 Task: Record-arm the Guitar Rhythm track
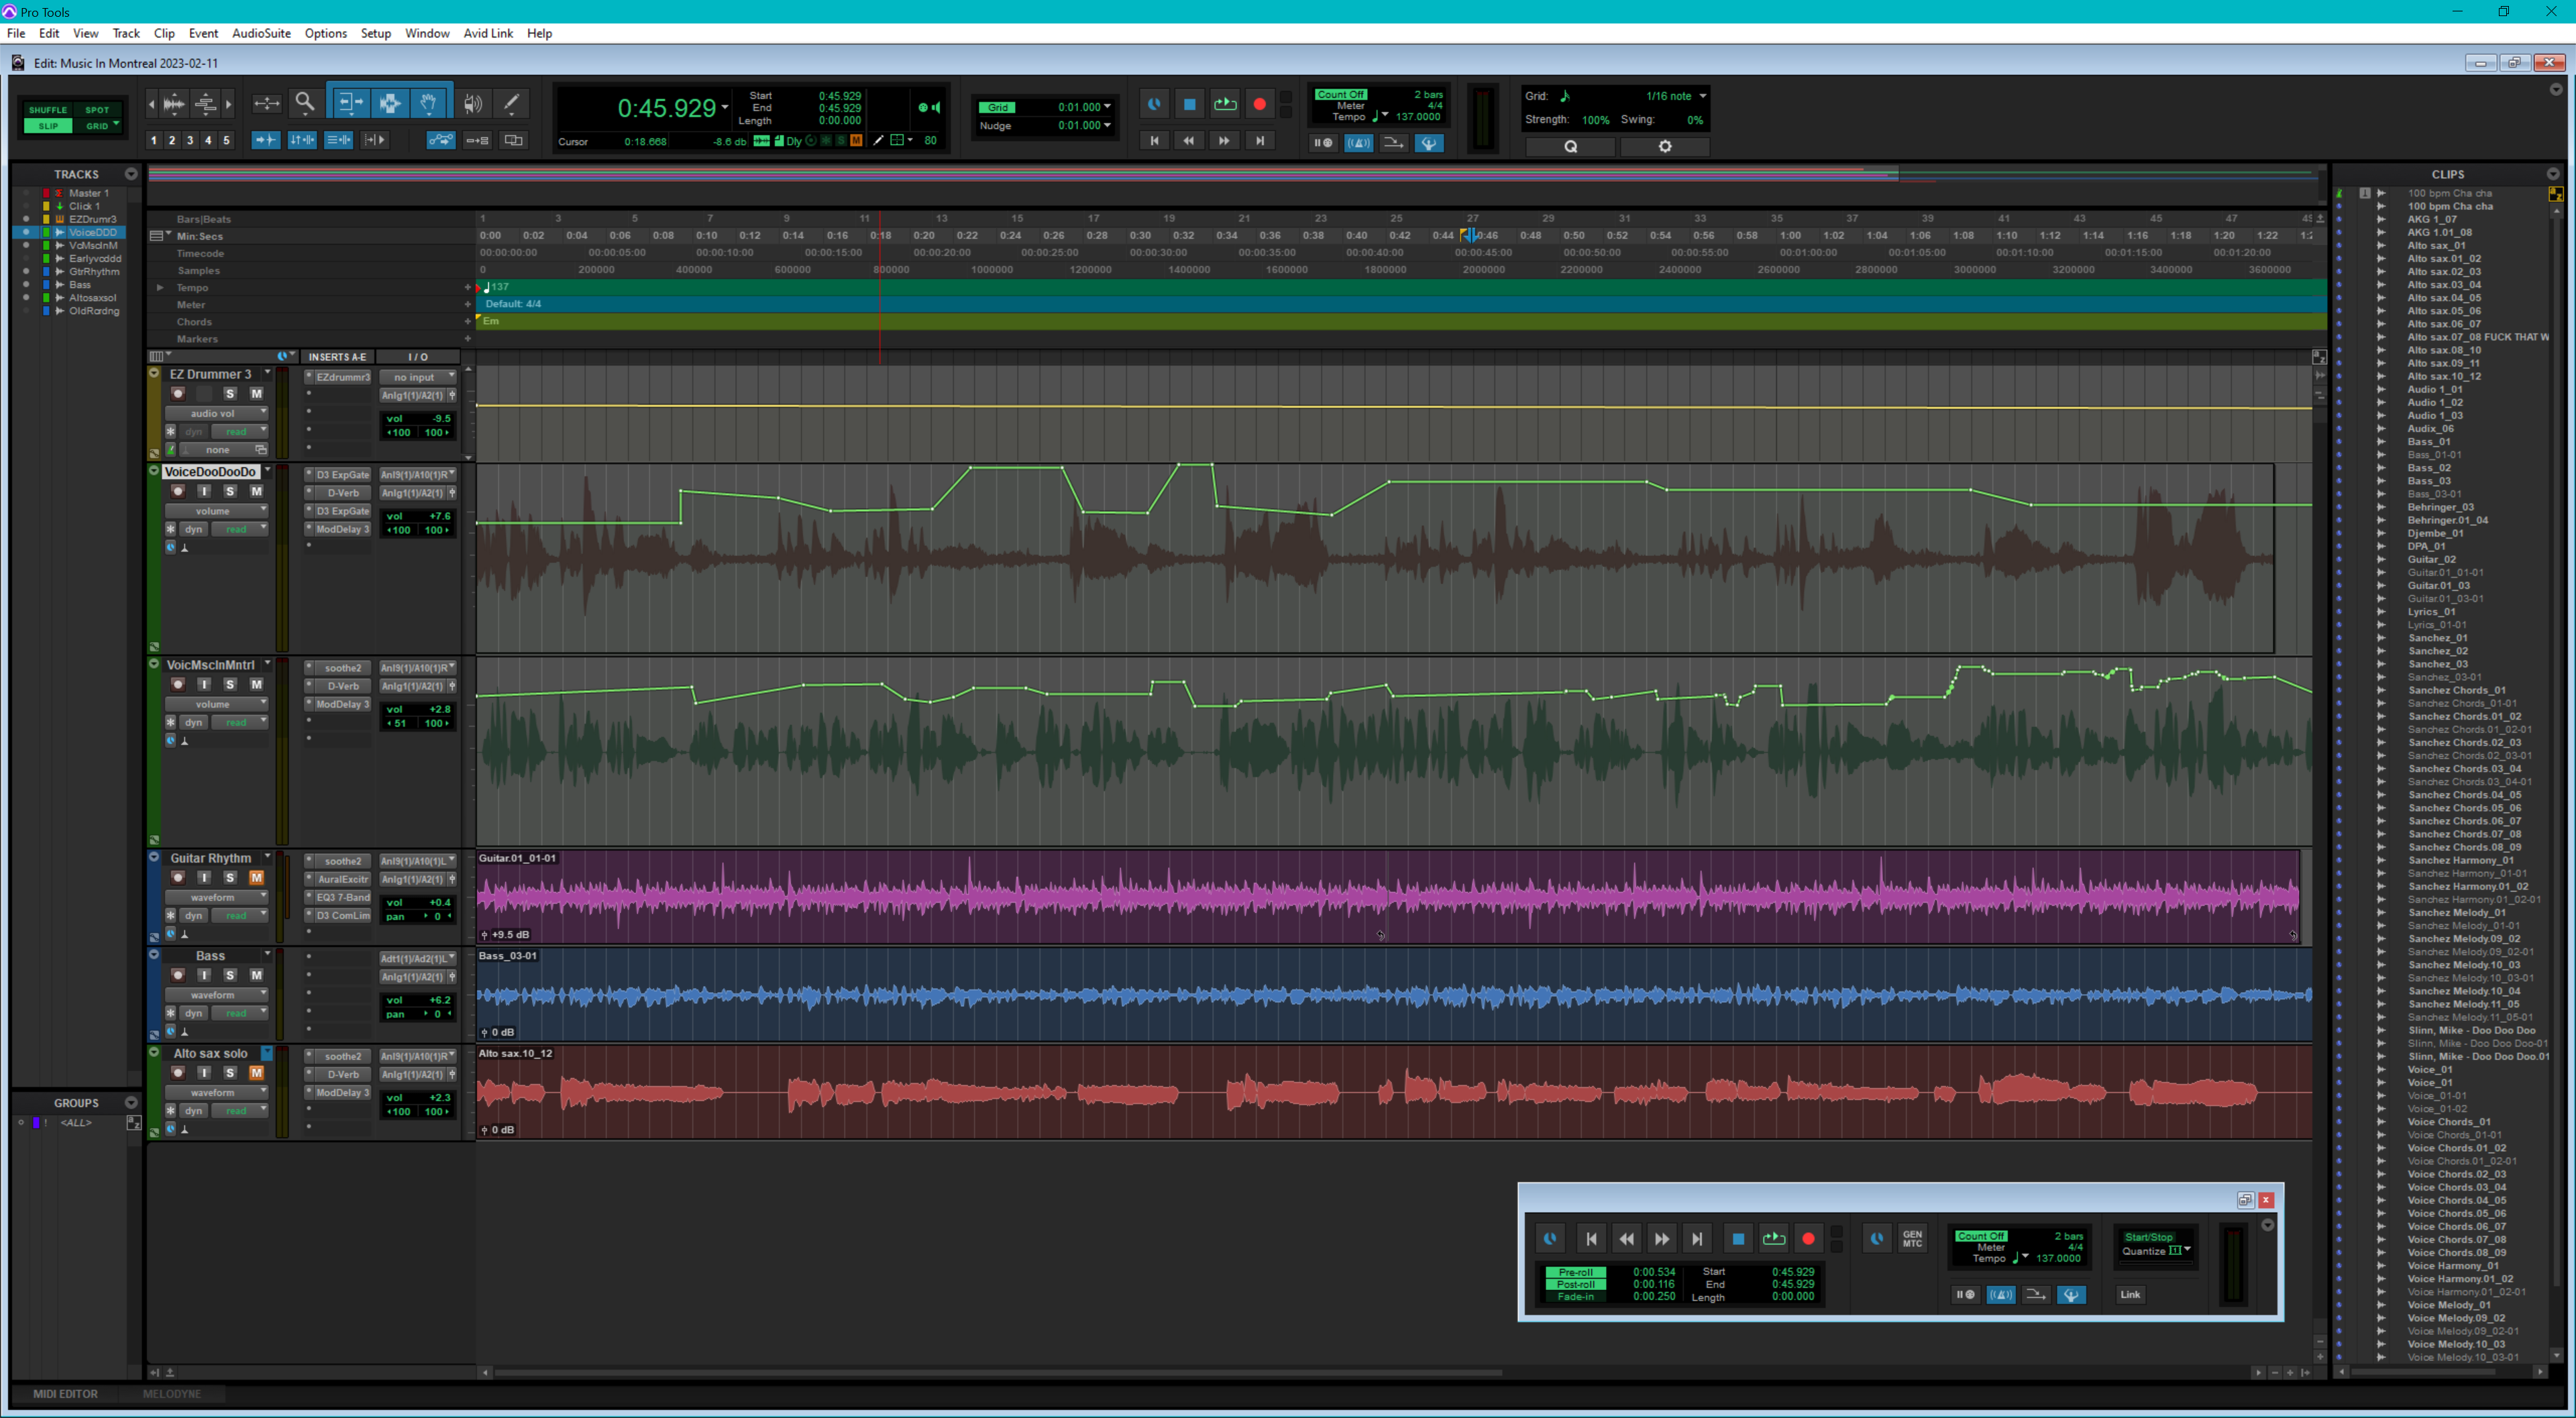coord(178,878)
